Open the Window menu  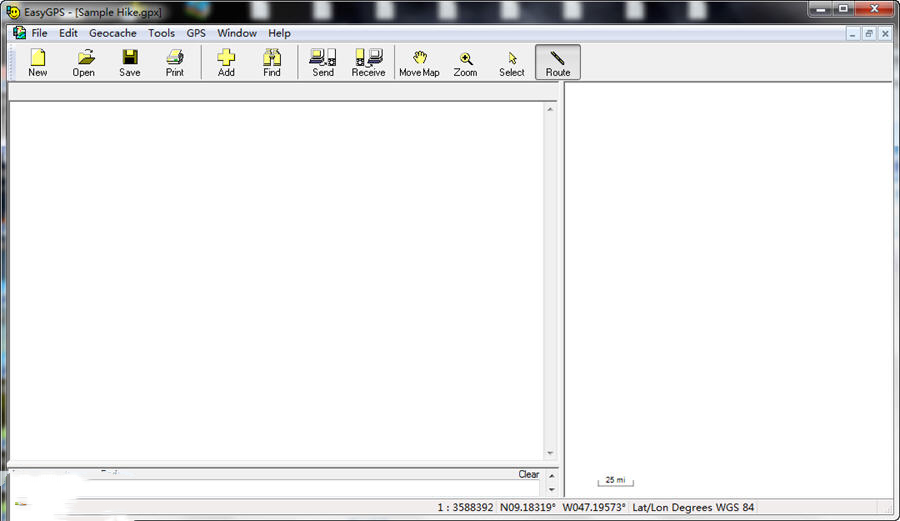pos(236,33)
